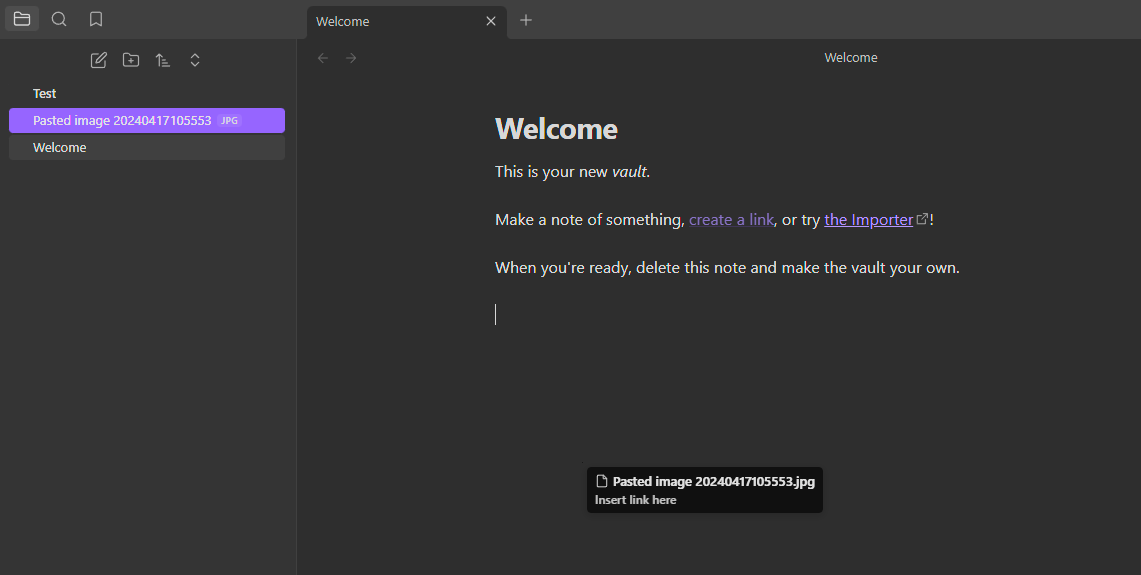Image resolution: width=1141 pixels, height=575 pixels.
Task: Open Pasted image 20240417105553 file
Action: point(122,120)
